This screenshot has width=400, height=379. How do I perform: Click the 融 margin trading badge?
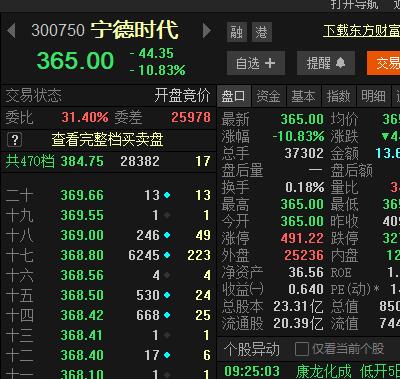237,32
